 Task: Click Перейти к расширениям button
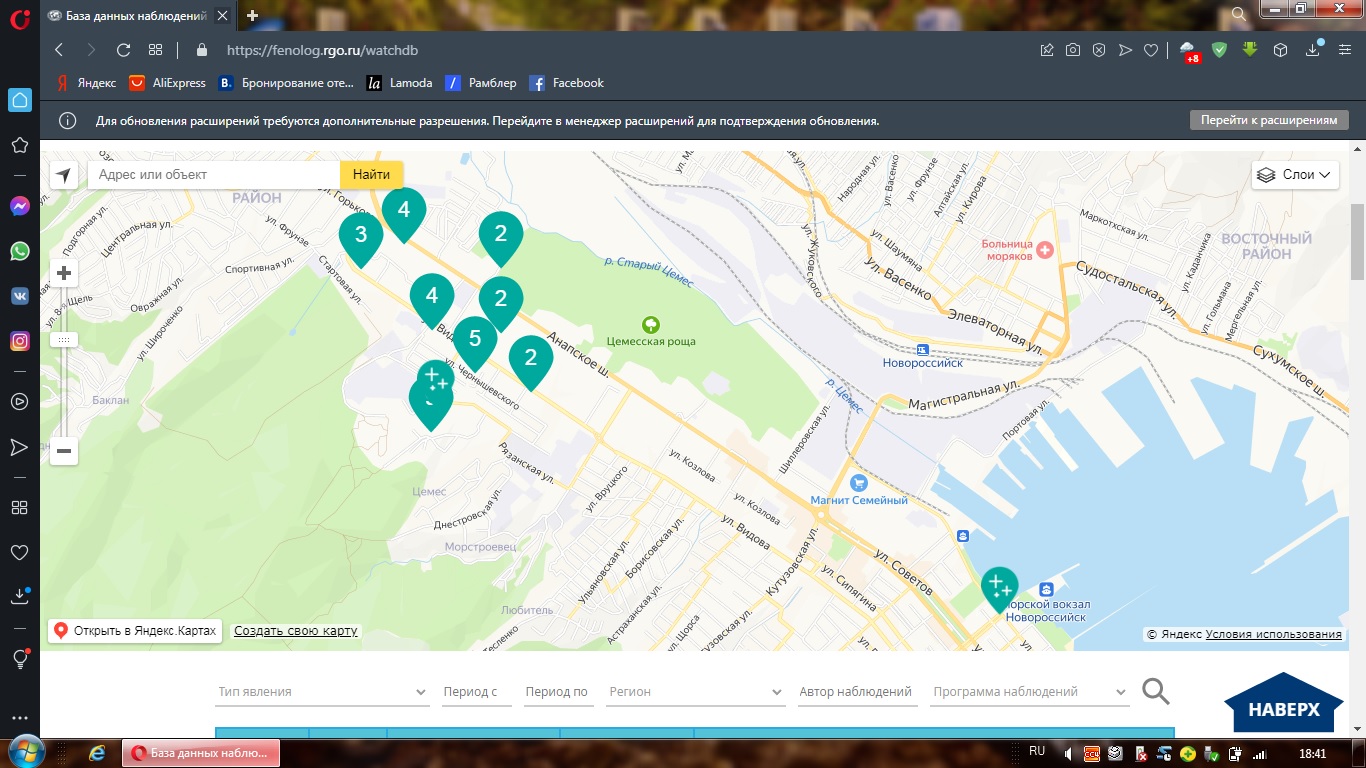[x=1268, y=120]
